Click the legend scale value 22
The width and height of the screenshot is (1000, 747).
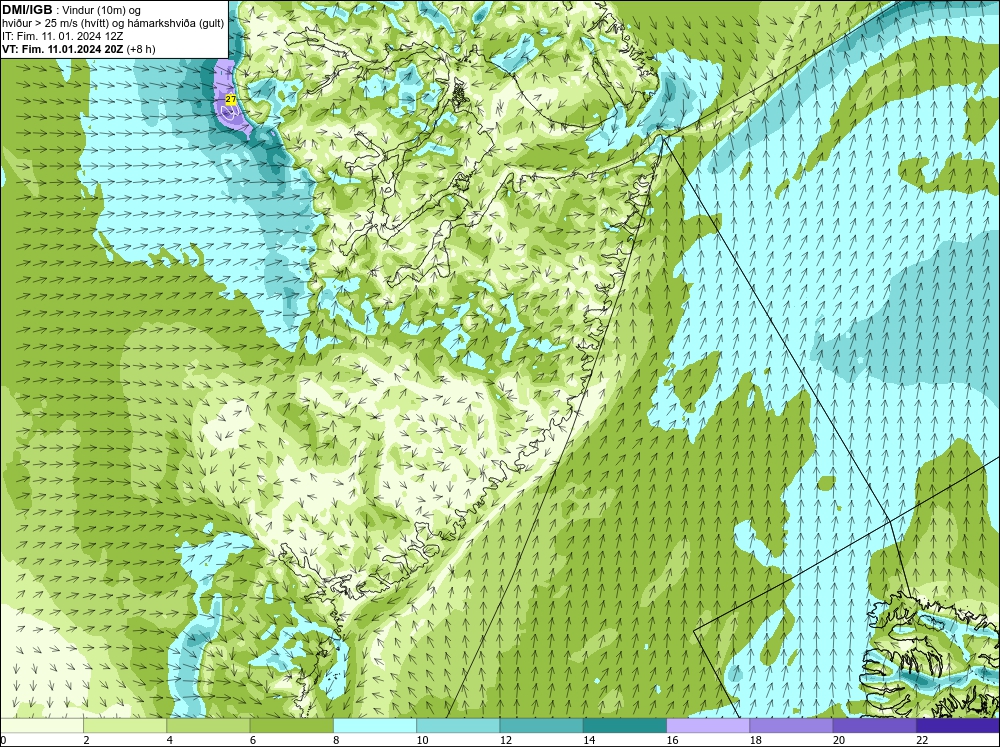pyautogui.click(x=922, y=740)
